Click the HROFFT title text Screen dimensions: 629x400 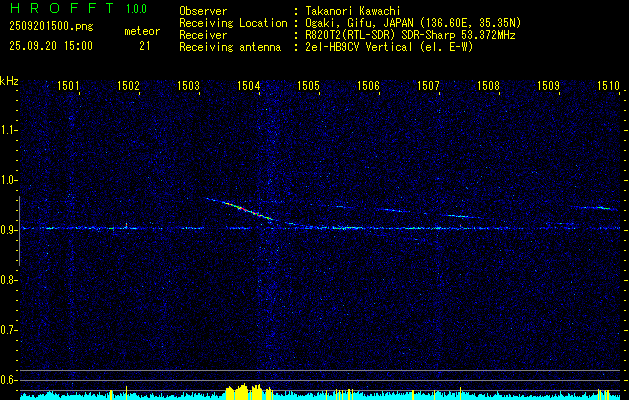click(x=62, y=8)
